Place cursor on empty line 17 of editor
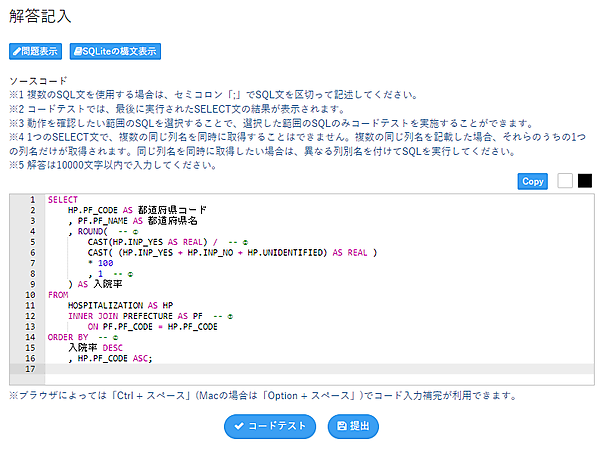 click(320, 369)
